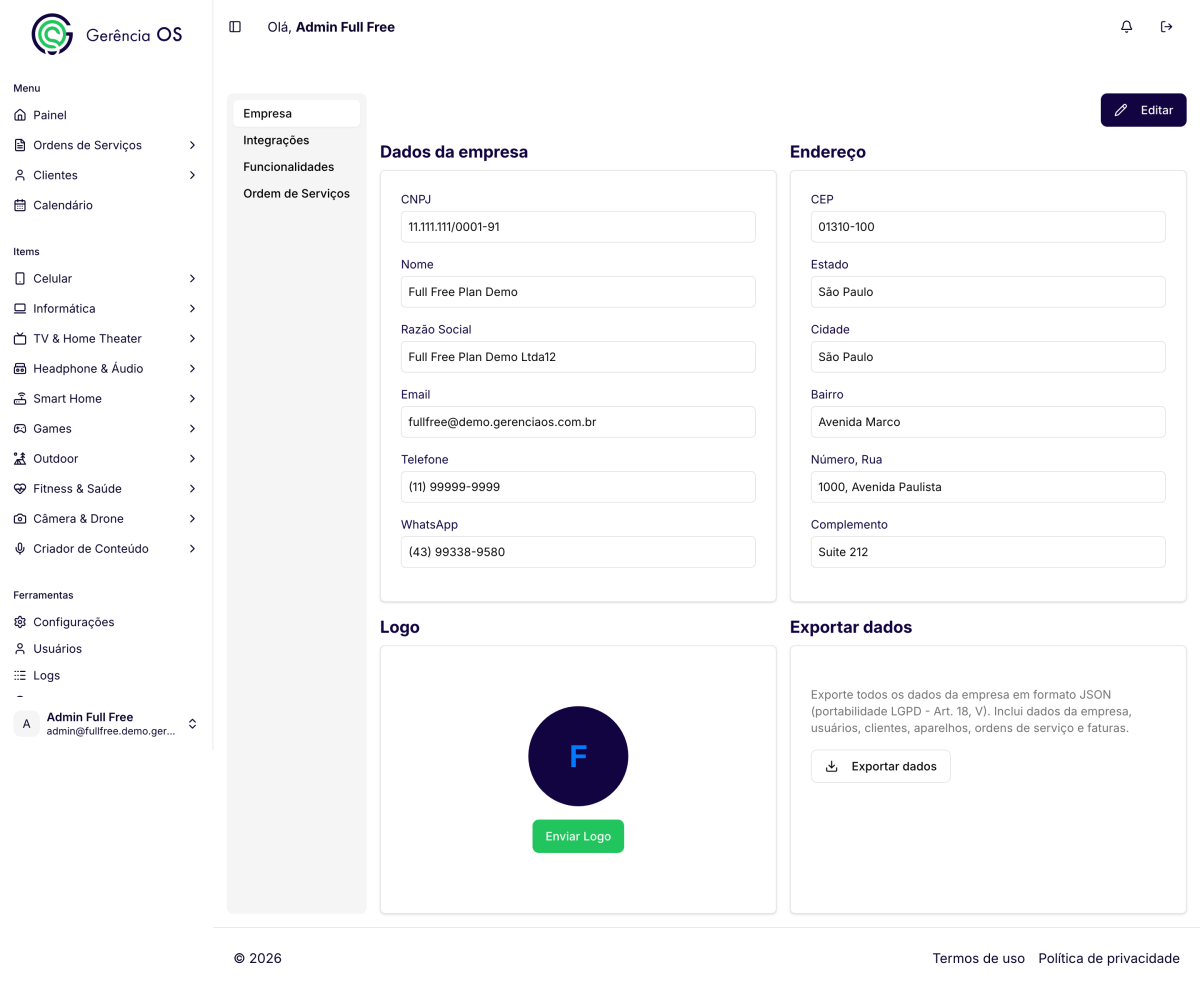Image resolution: width=1200 pixels, height=988 pixels.
Task: Click the Razão Social field
Action: [x=578, y=357]
